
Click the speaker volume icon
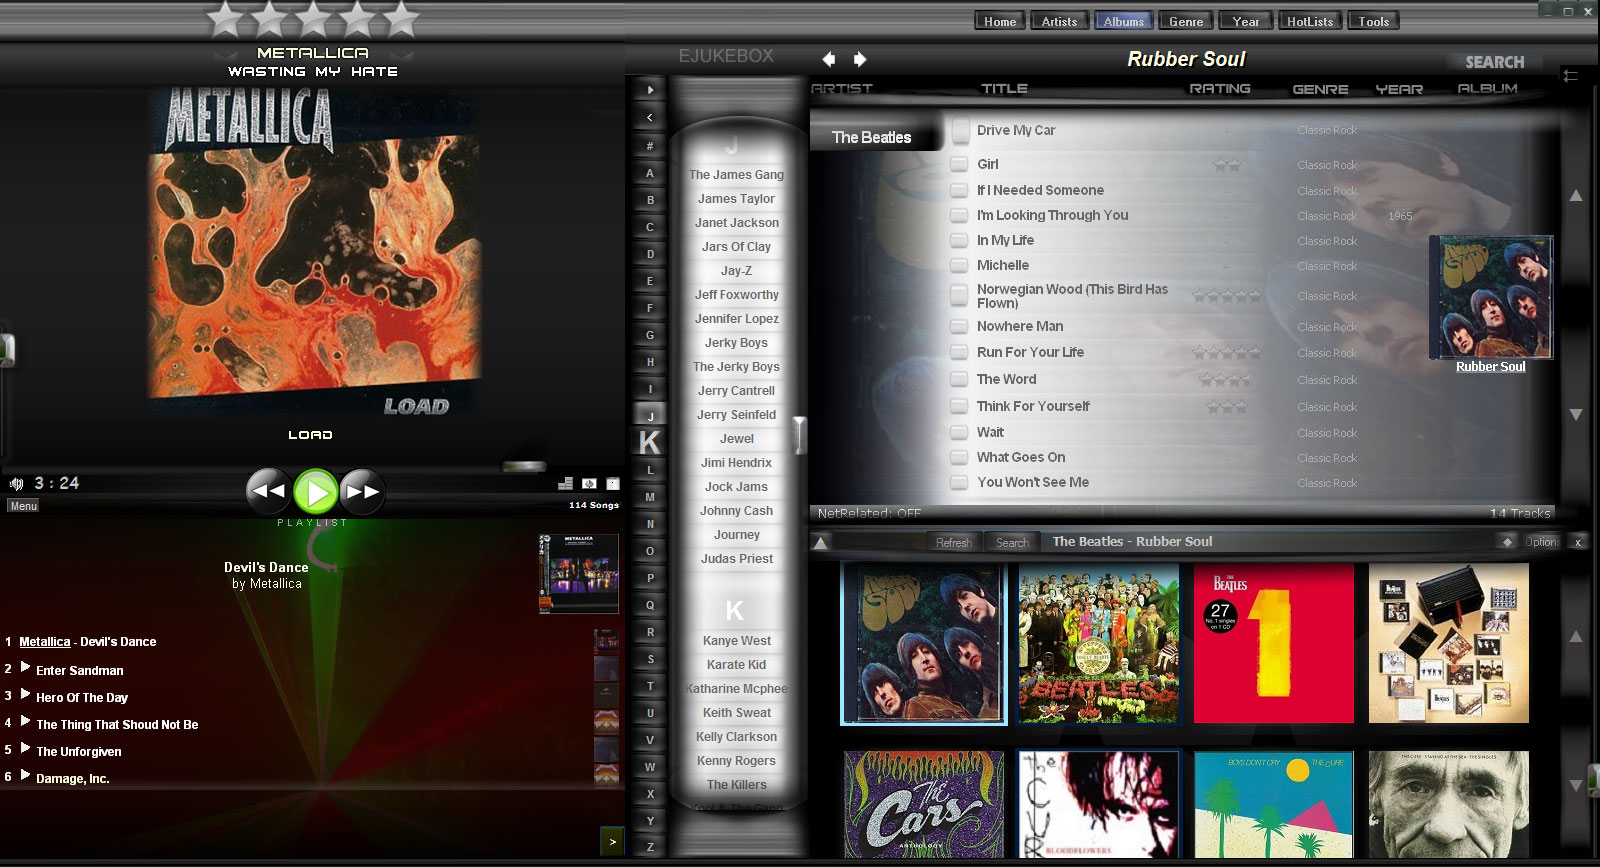[16, 483]
